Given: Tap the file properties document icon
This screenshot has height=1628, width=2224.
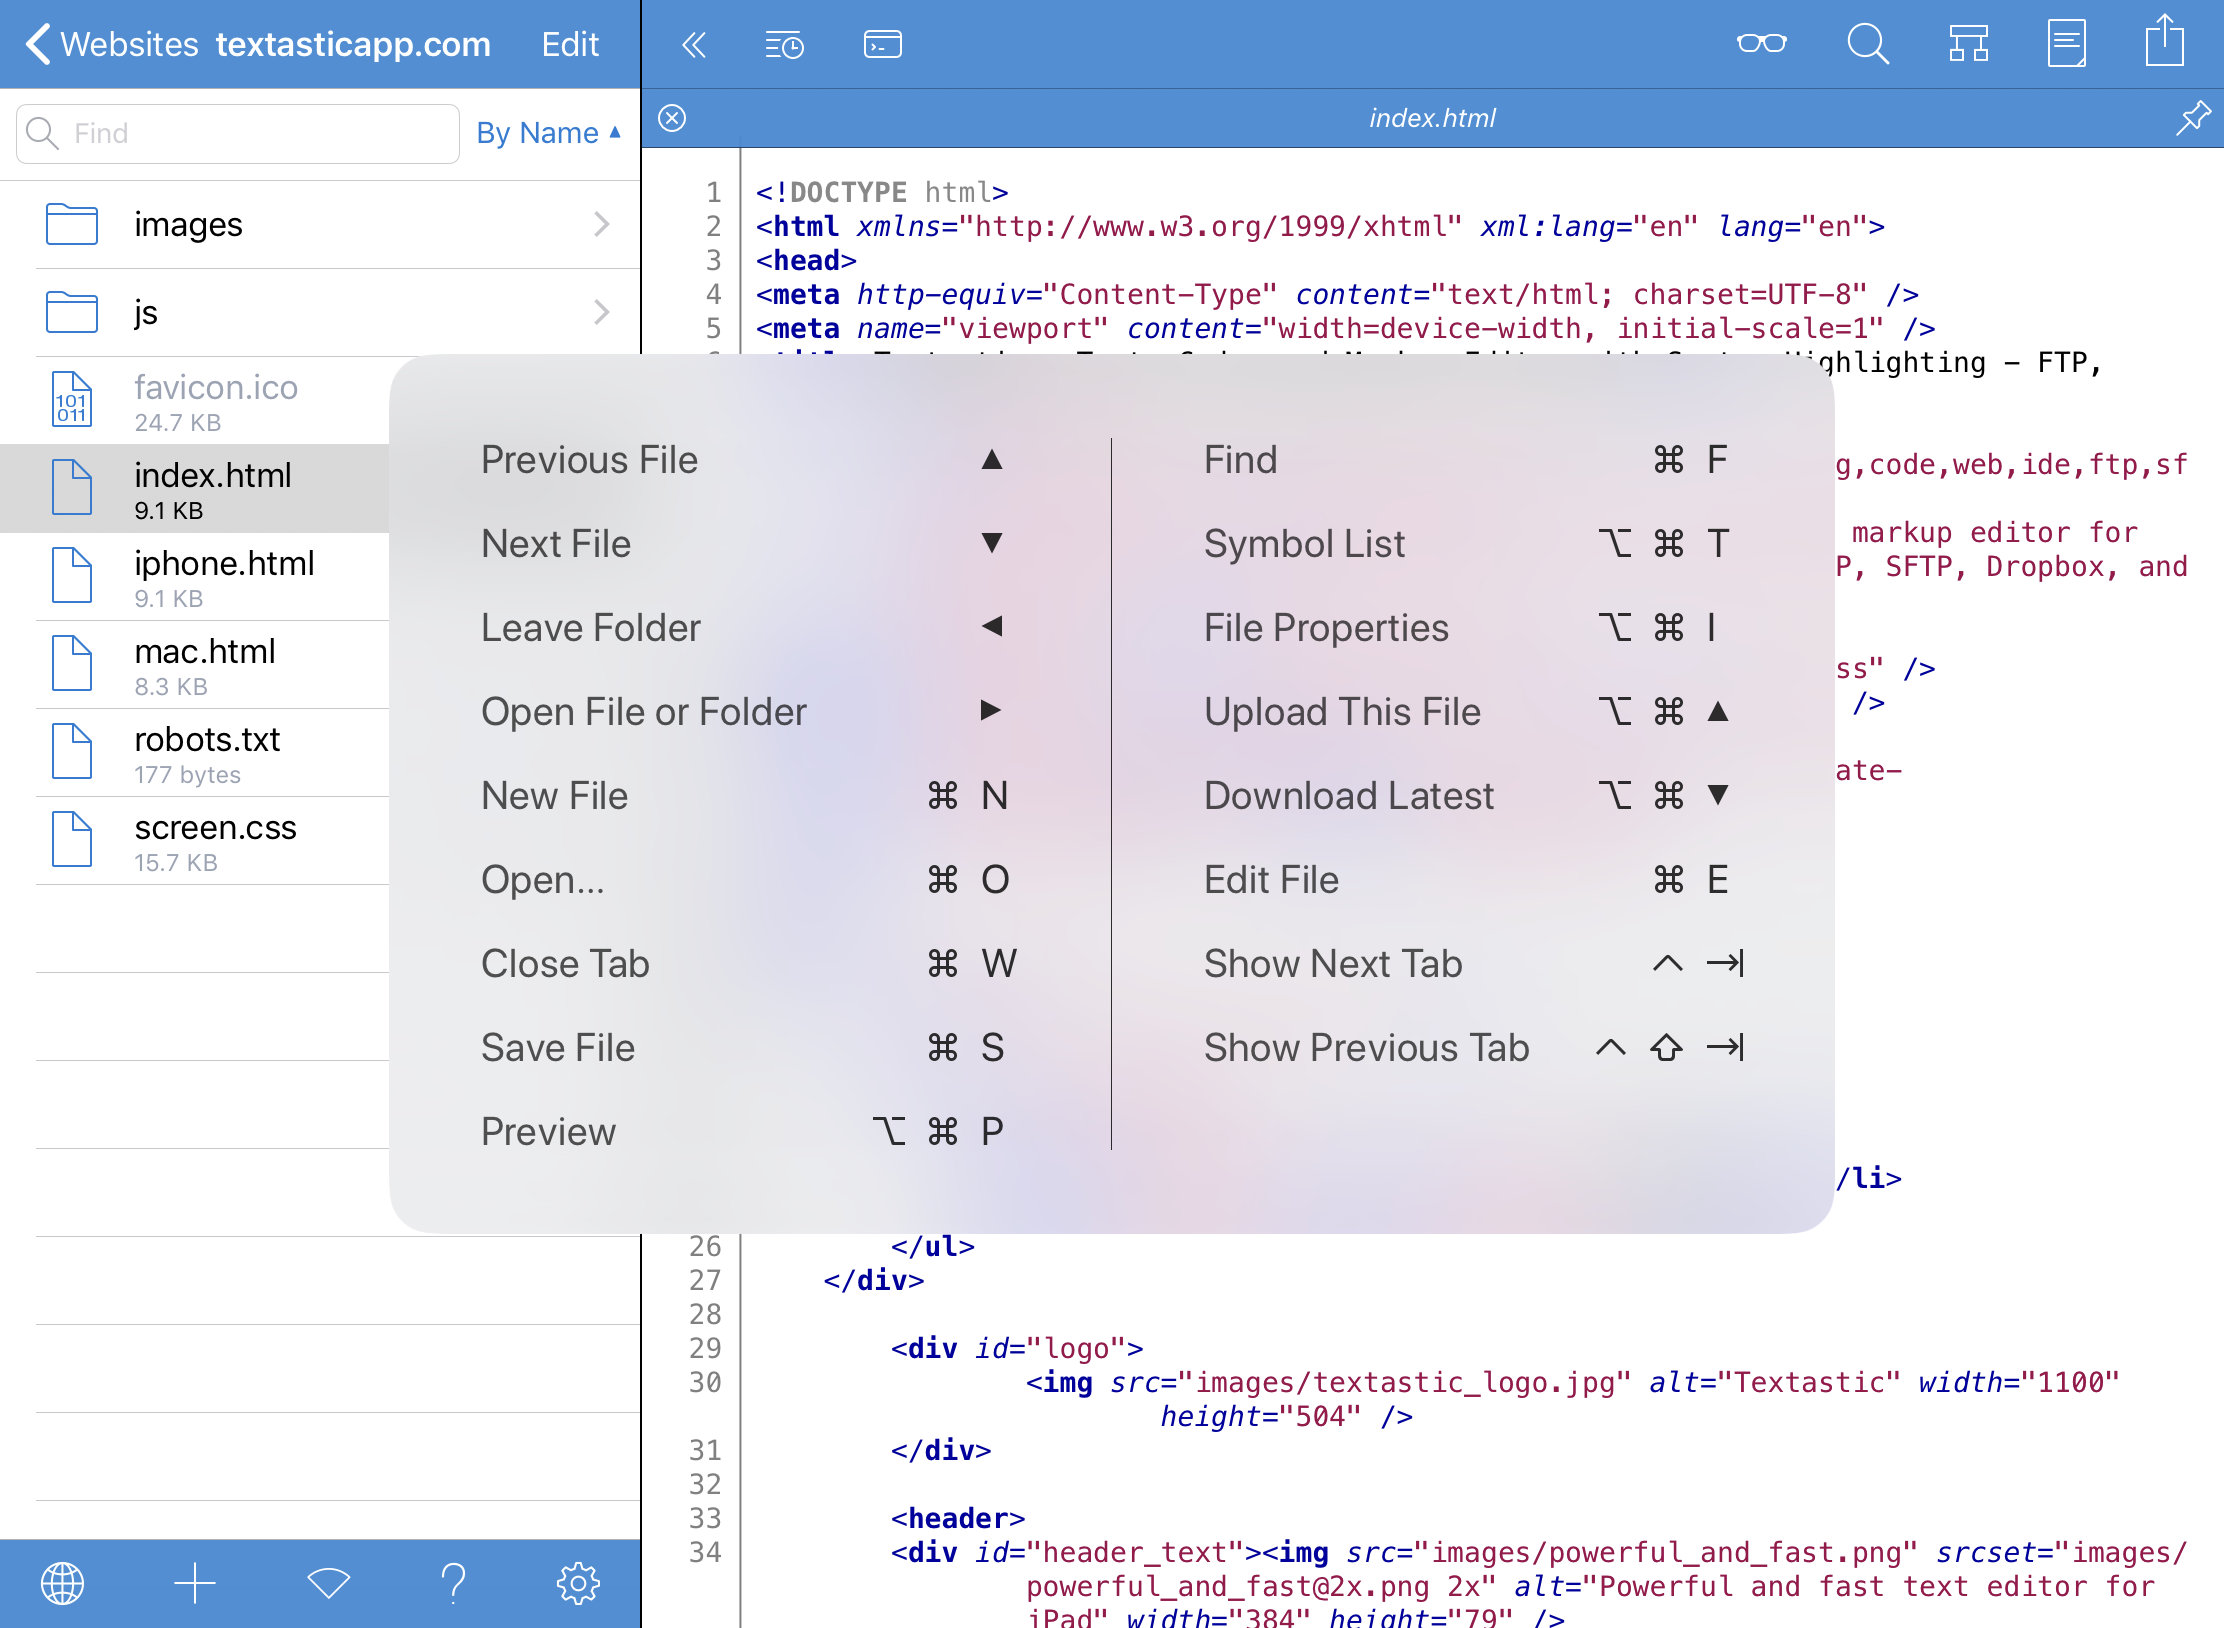Looking at the screenshot, I should tap(2066, 44).
